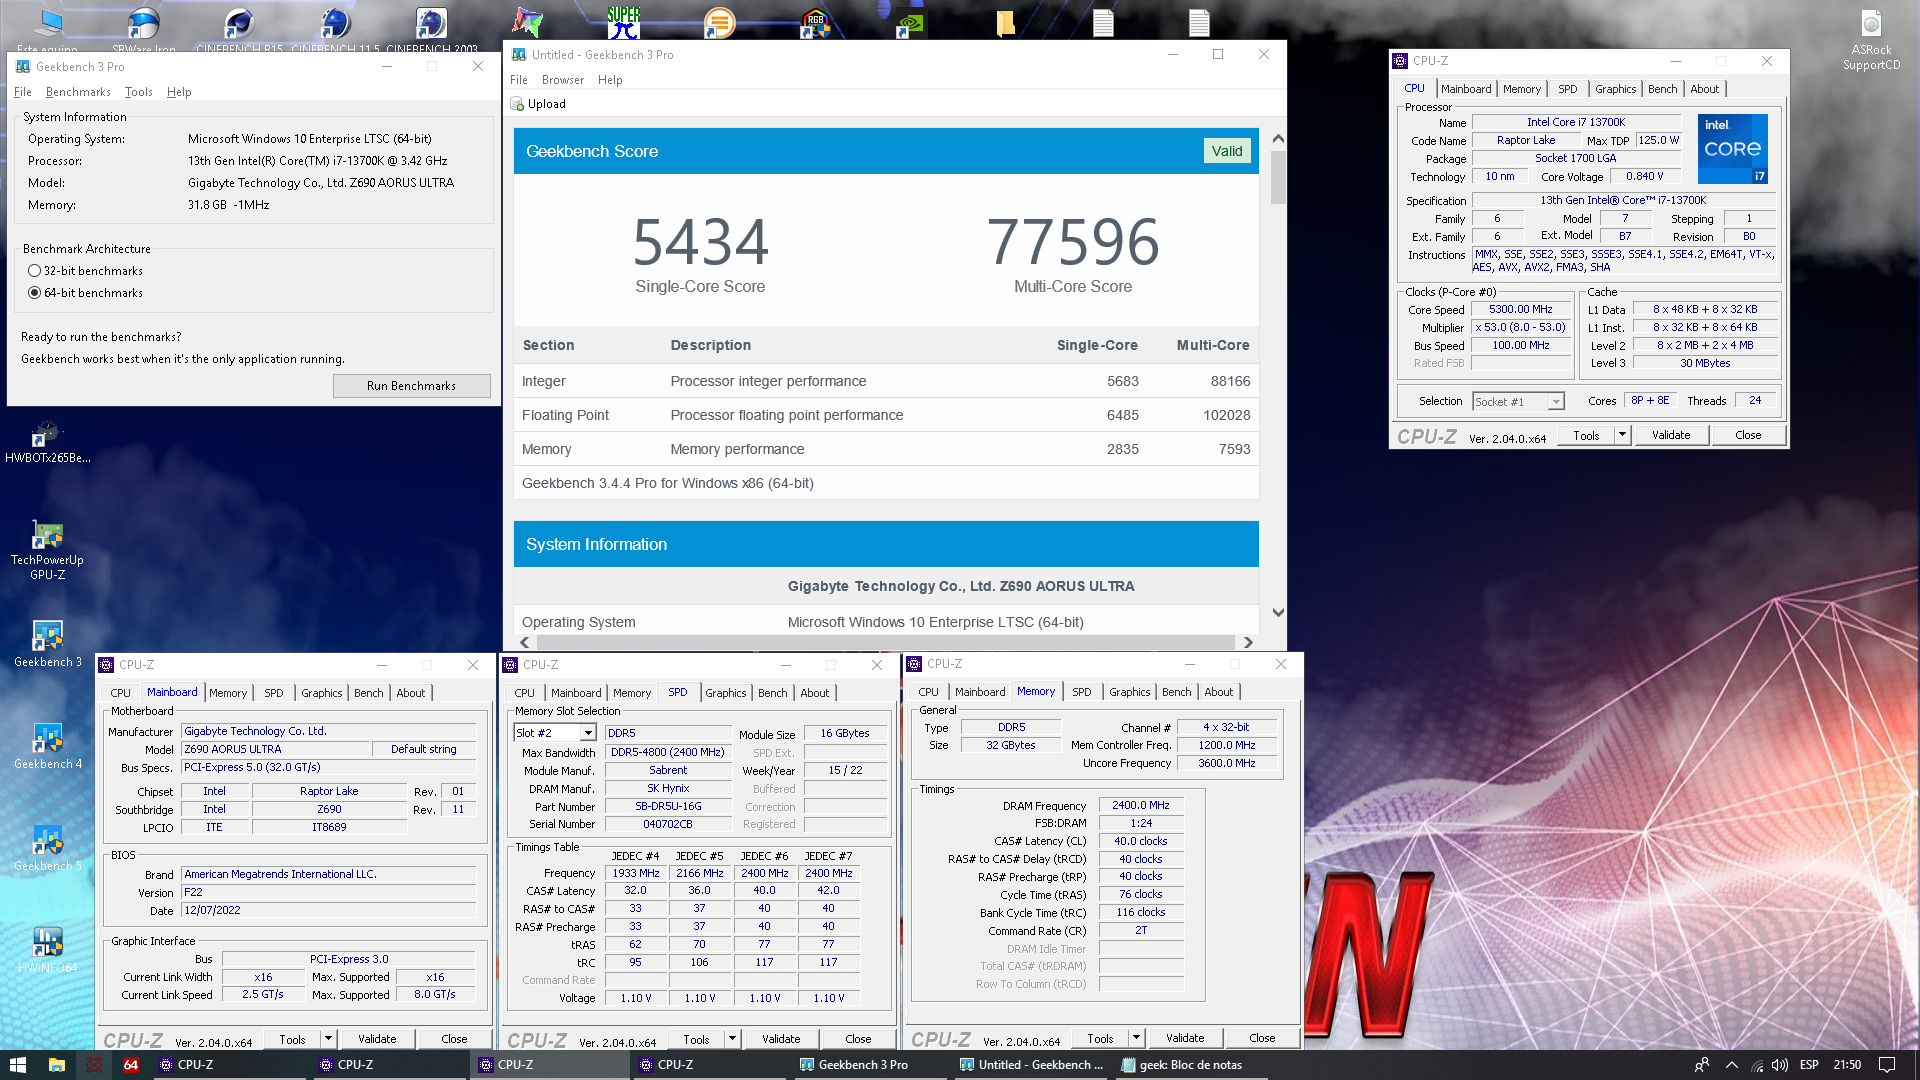This screenshot has height=1080, width=1920.
Task: Click the Upload icon in Geekbench results
Action: coord(517,104)
